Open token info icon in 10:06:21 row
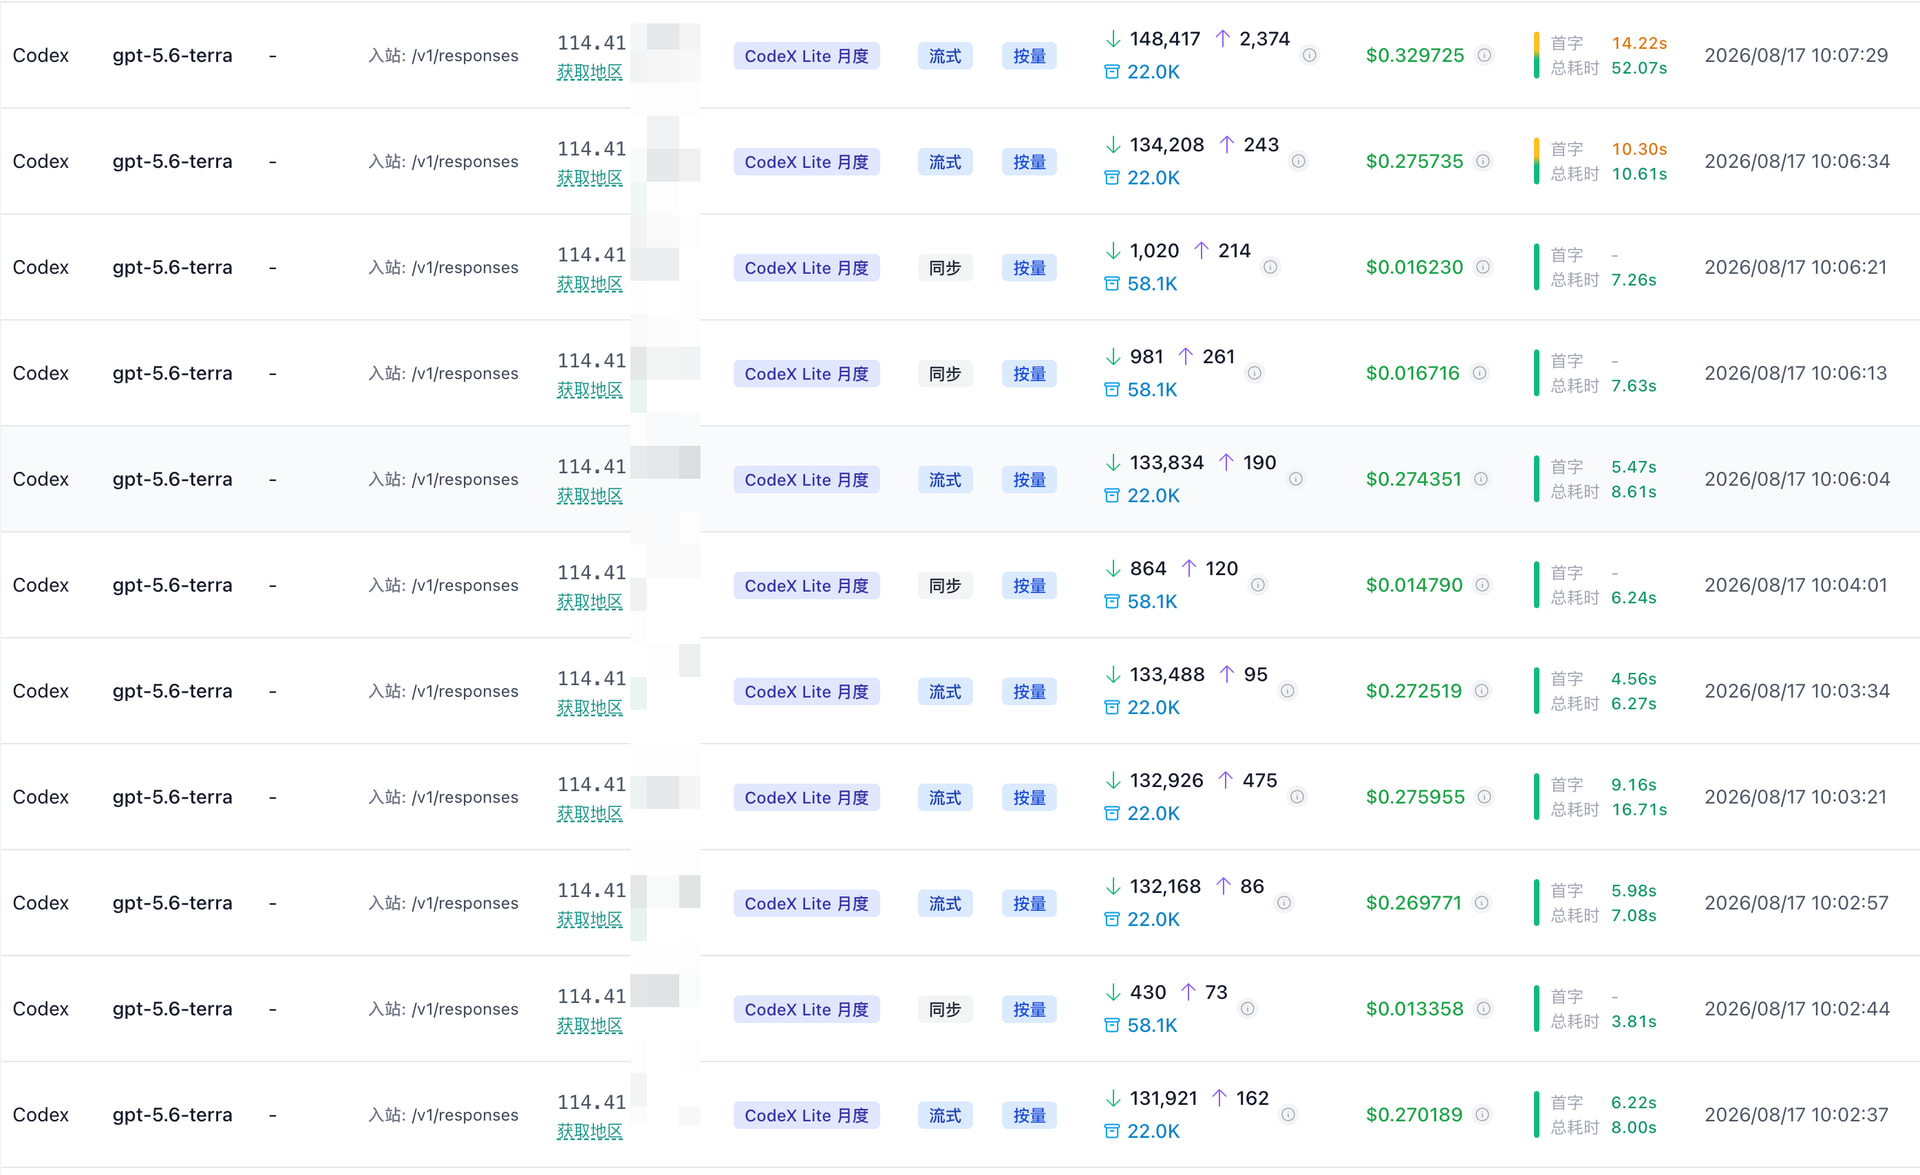The image size is (1920, 1175). 1270,267
